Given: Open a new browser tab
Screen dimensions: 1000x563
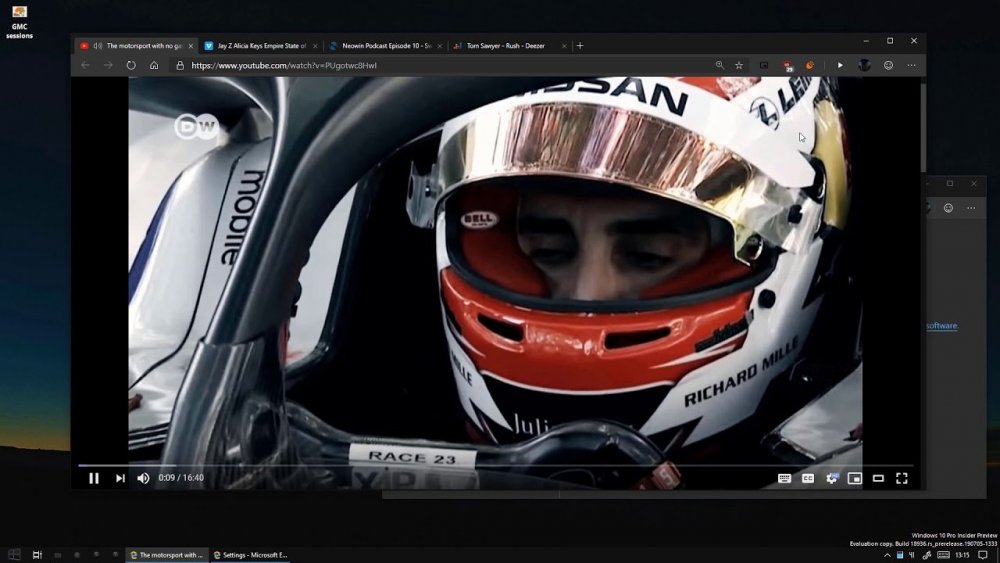Looking at the screenshot, I should click(580, 46).
